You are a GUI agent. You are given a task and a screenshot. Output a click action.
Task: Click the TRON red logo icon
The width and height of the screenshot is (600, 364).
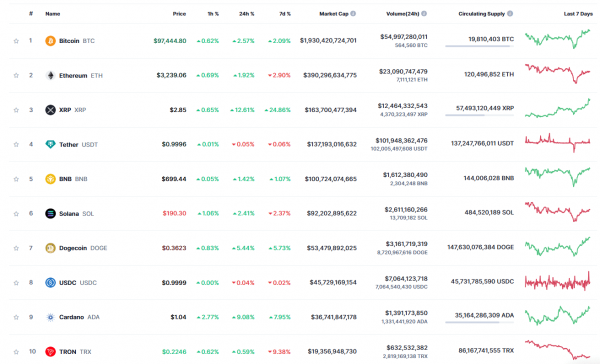tap(51, 351)
